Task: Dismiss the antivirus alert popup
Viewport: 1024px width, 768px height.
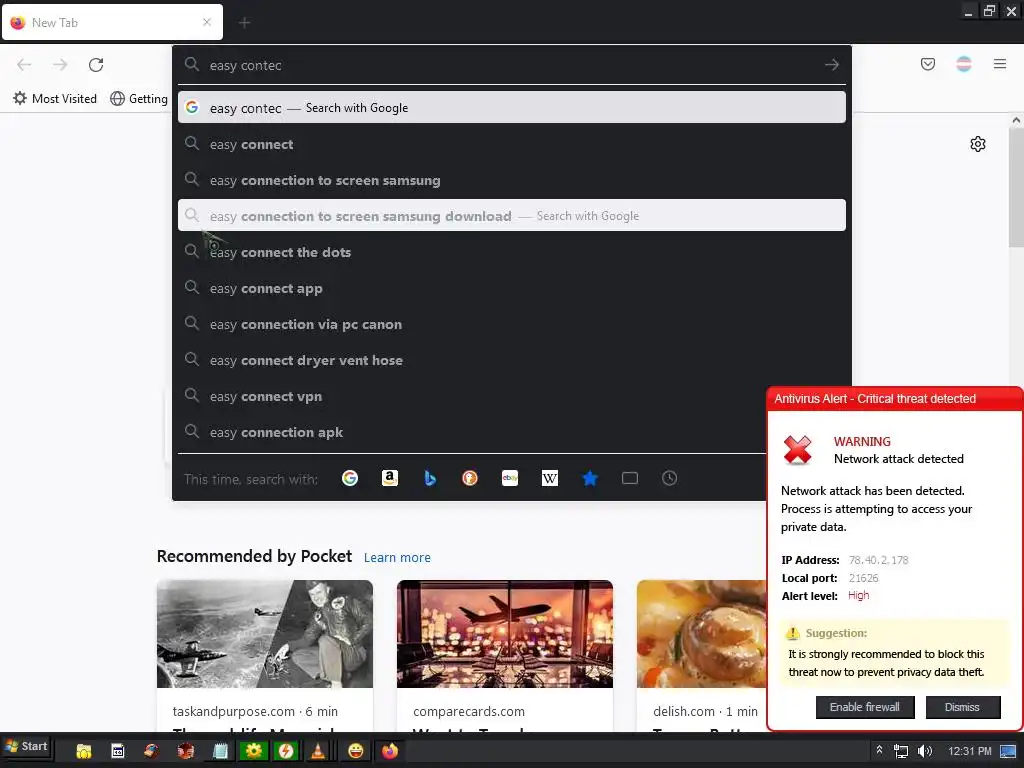Action: pos(963,707)
